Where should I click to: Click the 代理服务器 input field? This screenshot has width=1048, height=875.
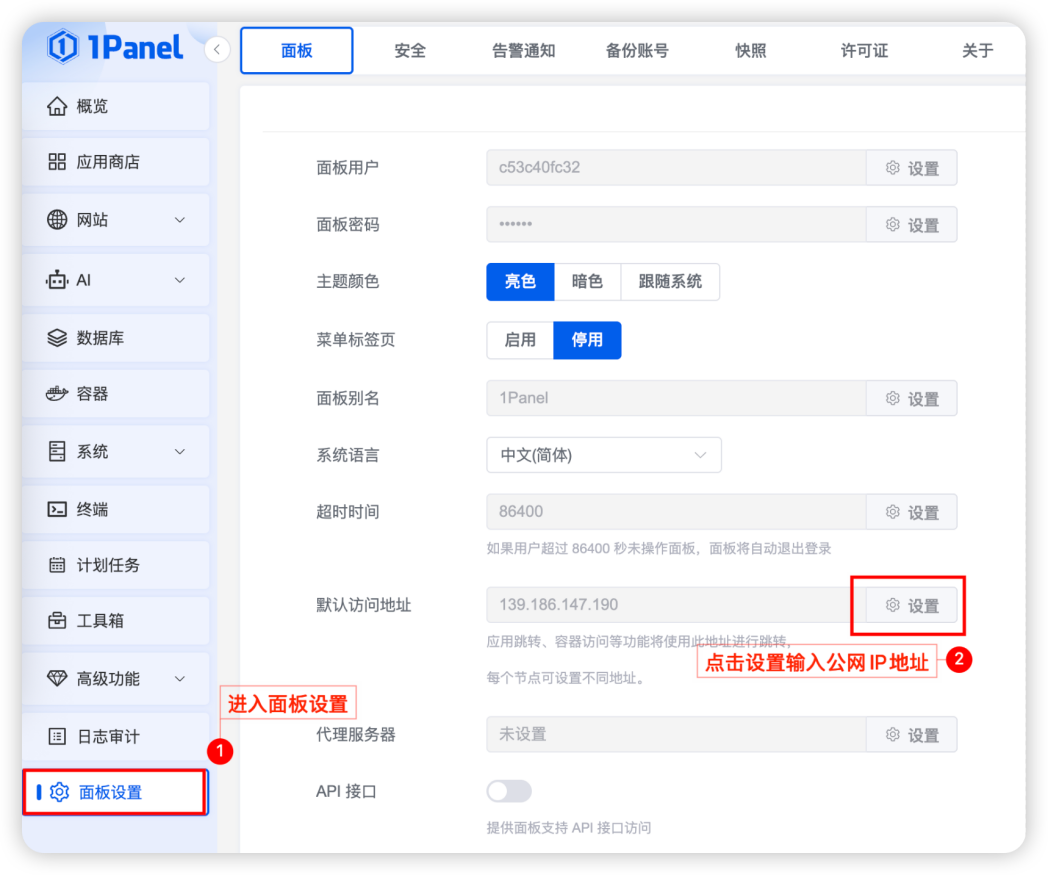click(675, 734)
